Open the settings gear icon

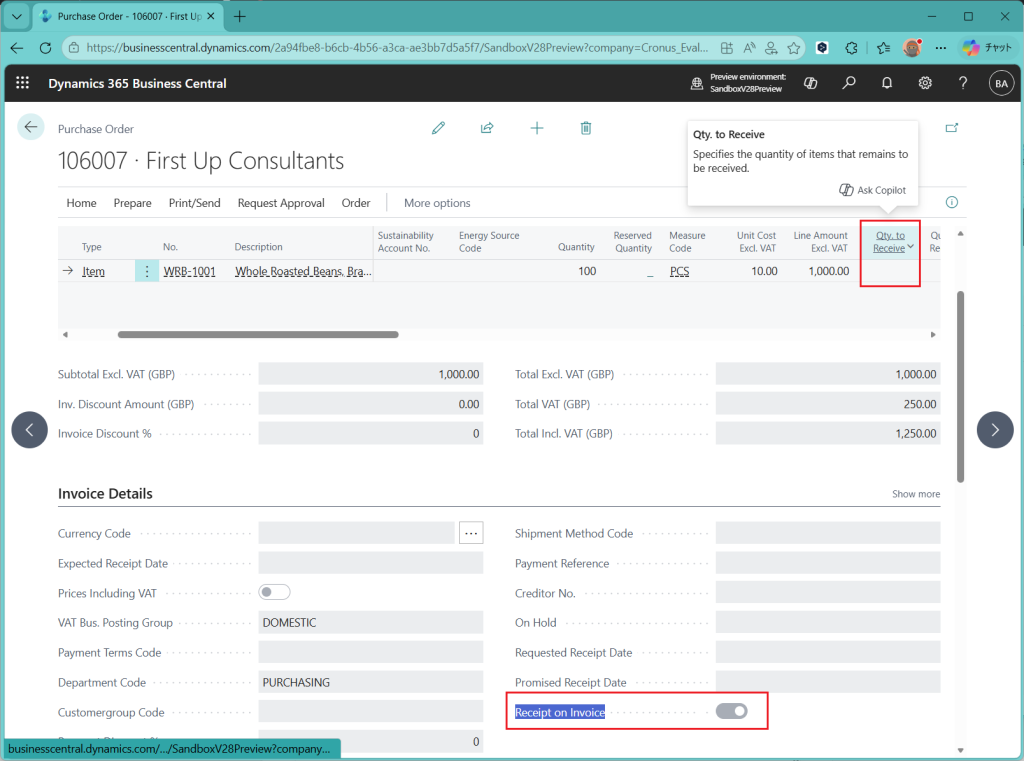(926, 83)
